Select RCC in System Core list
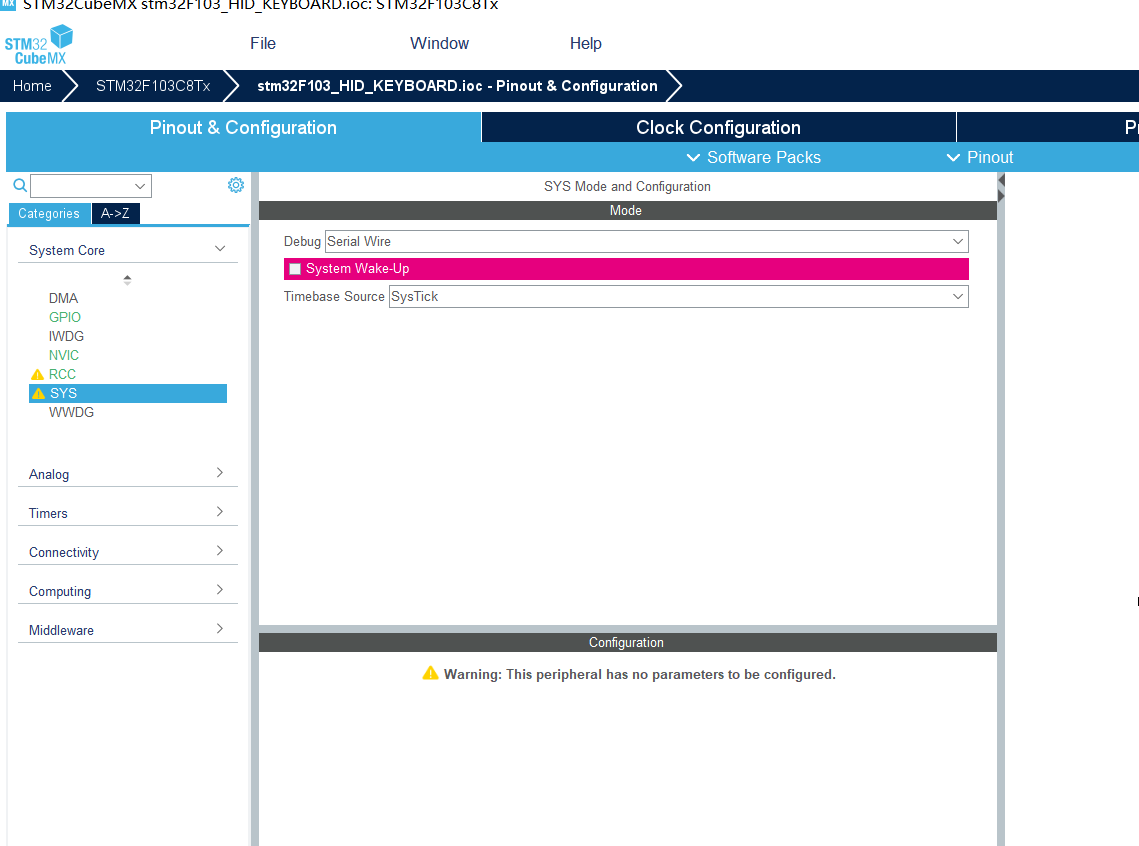This screenshot has height=846, width=1139. [x=62, y=374]
